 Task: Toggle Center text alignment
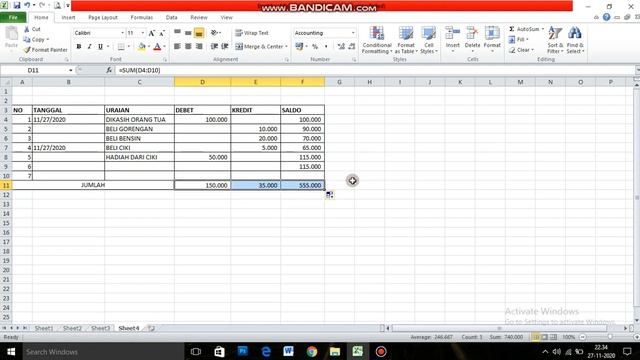pyautogui.click(x=188, y=47)
